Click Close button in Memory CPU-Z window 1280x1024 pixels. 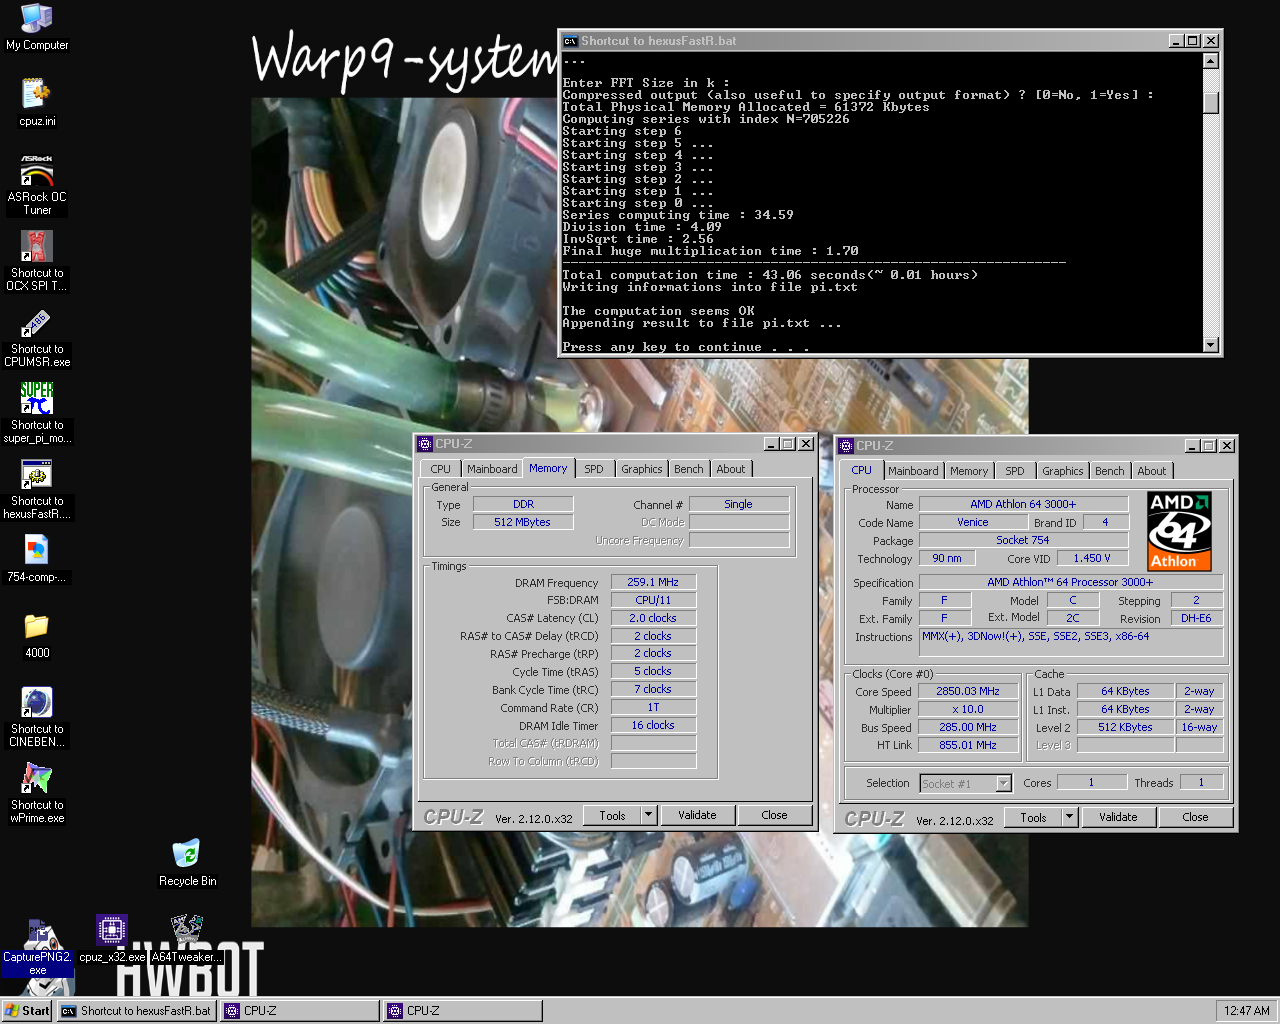point(774,815)
